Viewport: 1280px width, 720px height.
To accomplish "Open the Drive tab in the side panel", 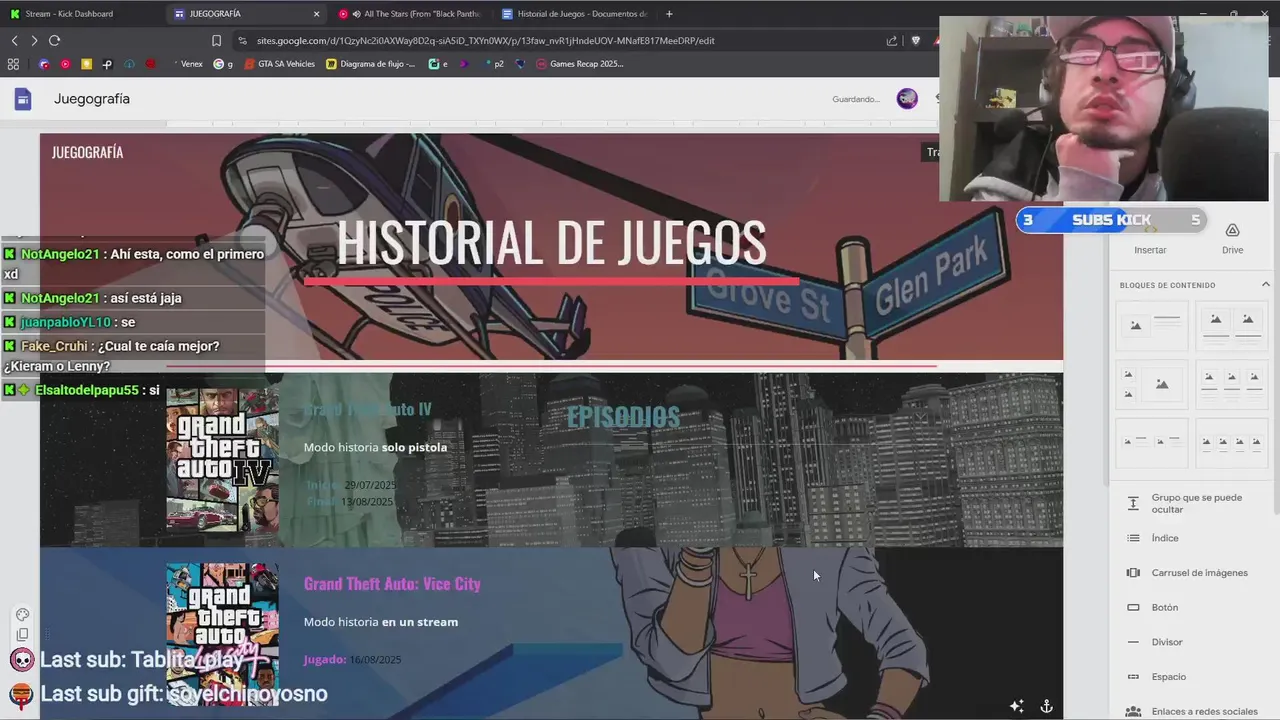I will (x=1232, y=238).
